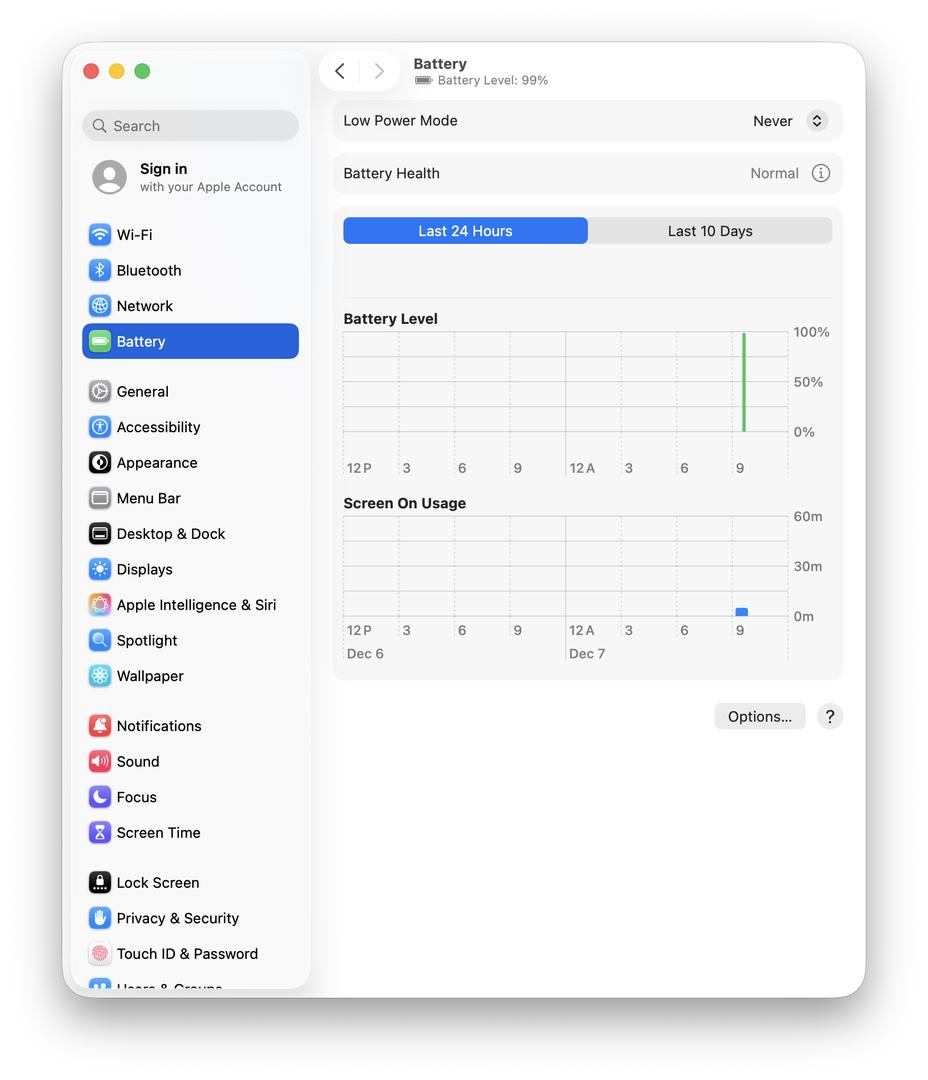
Task: Click the General gear icon
Action: pos(100,391)
